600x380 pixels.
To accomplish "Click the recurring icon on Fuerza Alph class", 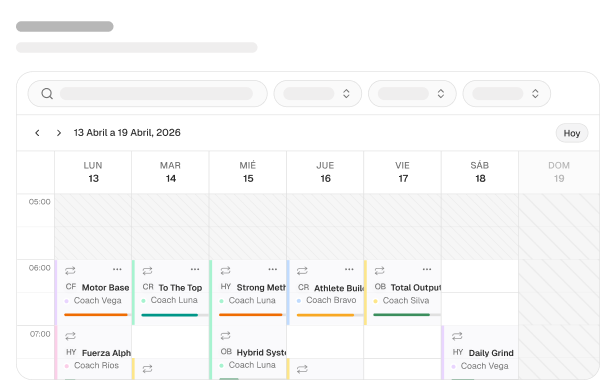I will pos(70,336).
